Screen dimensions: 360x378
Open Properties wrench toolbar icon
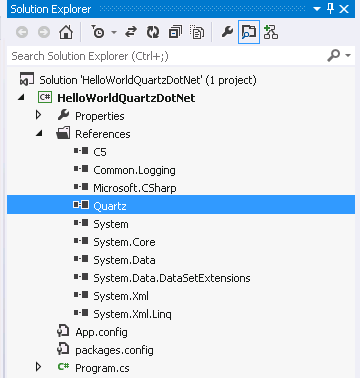(227, 32)
